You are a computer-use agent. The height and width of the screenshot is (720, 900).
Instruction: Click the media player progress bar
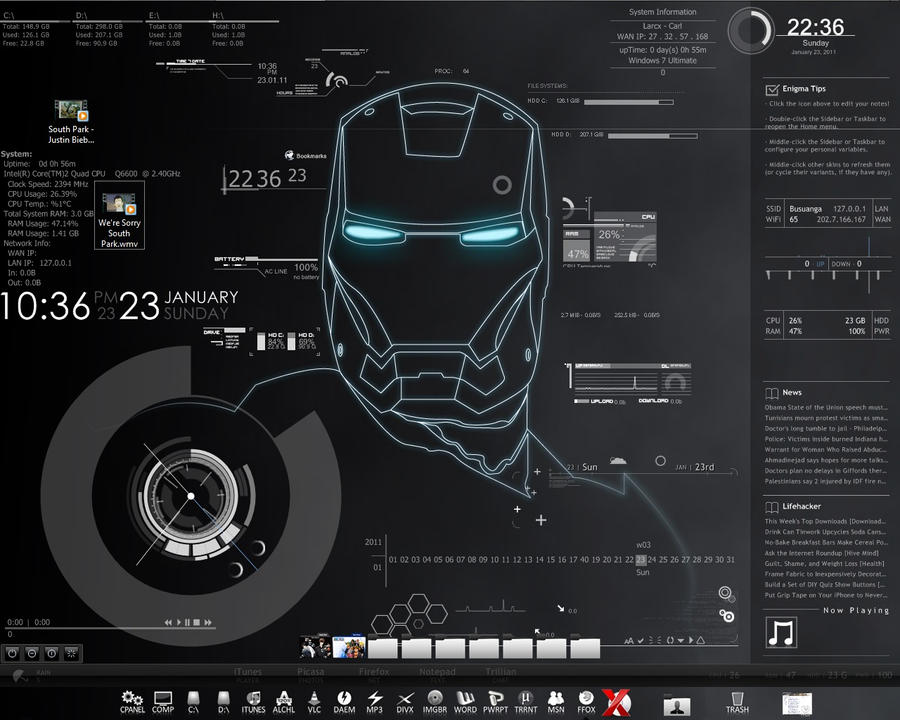[110, 629]
